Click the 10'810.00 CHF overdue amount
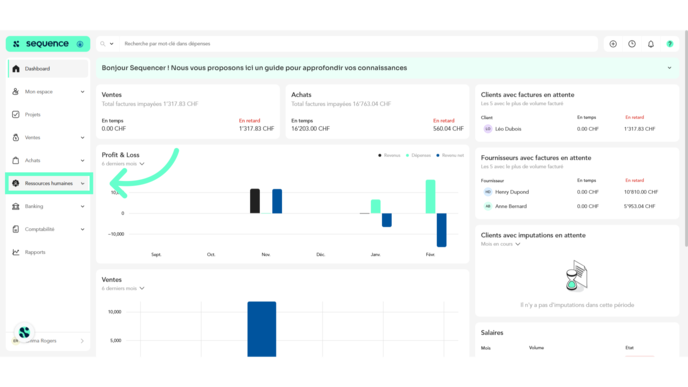 click(641, 192)
